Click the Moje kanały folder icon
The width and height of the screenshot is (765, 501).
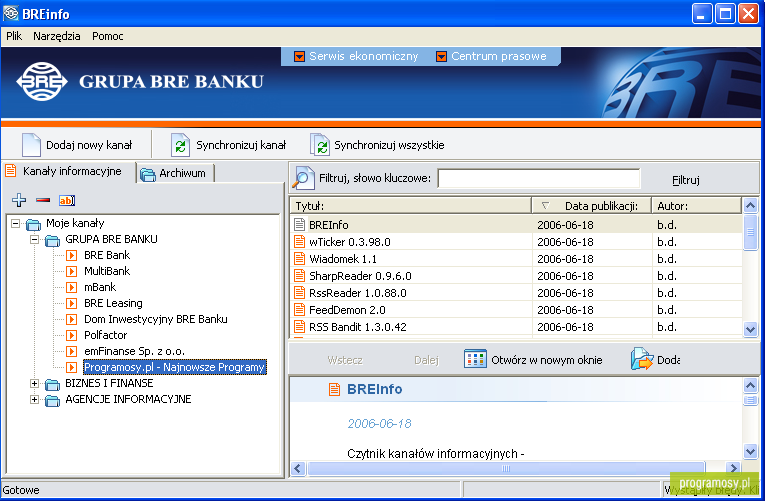34,224
